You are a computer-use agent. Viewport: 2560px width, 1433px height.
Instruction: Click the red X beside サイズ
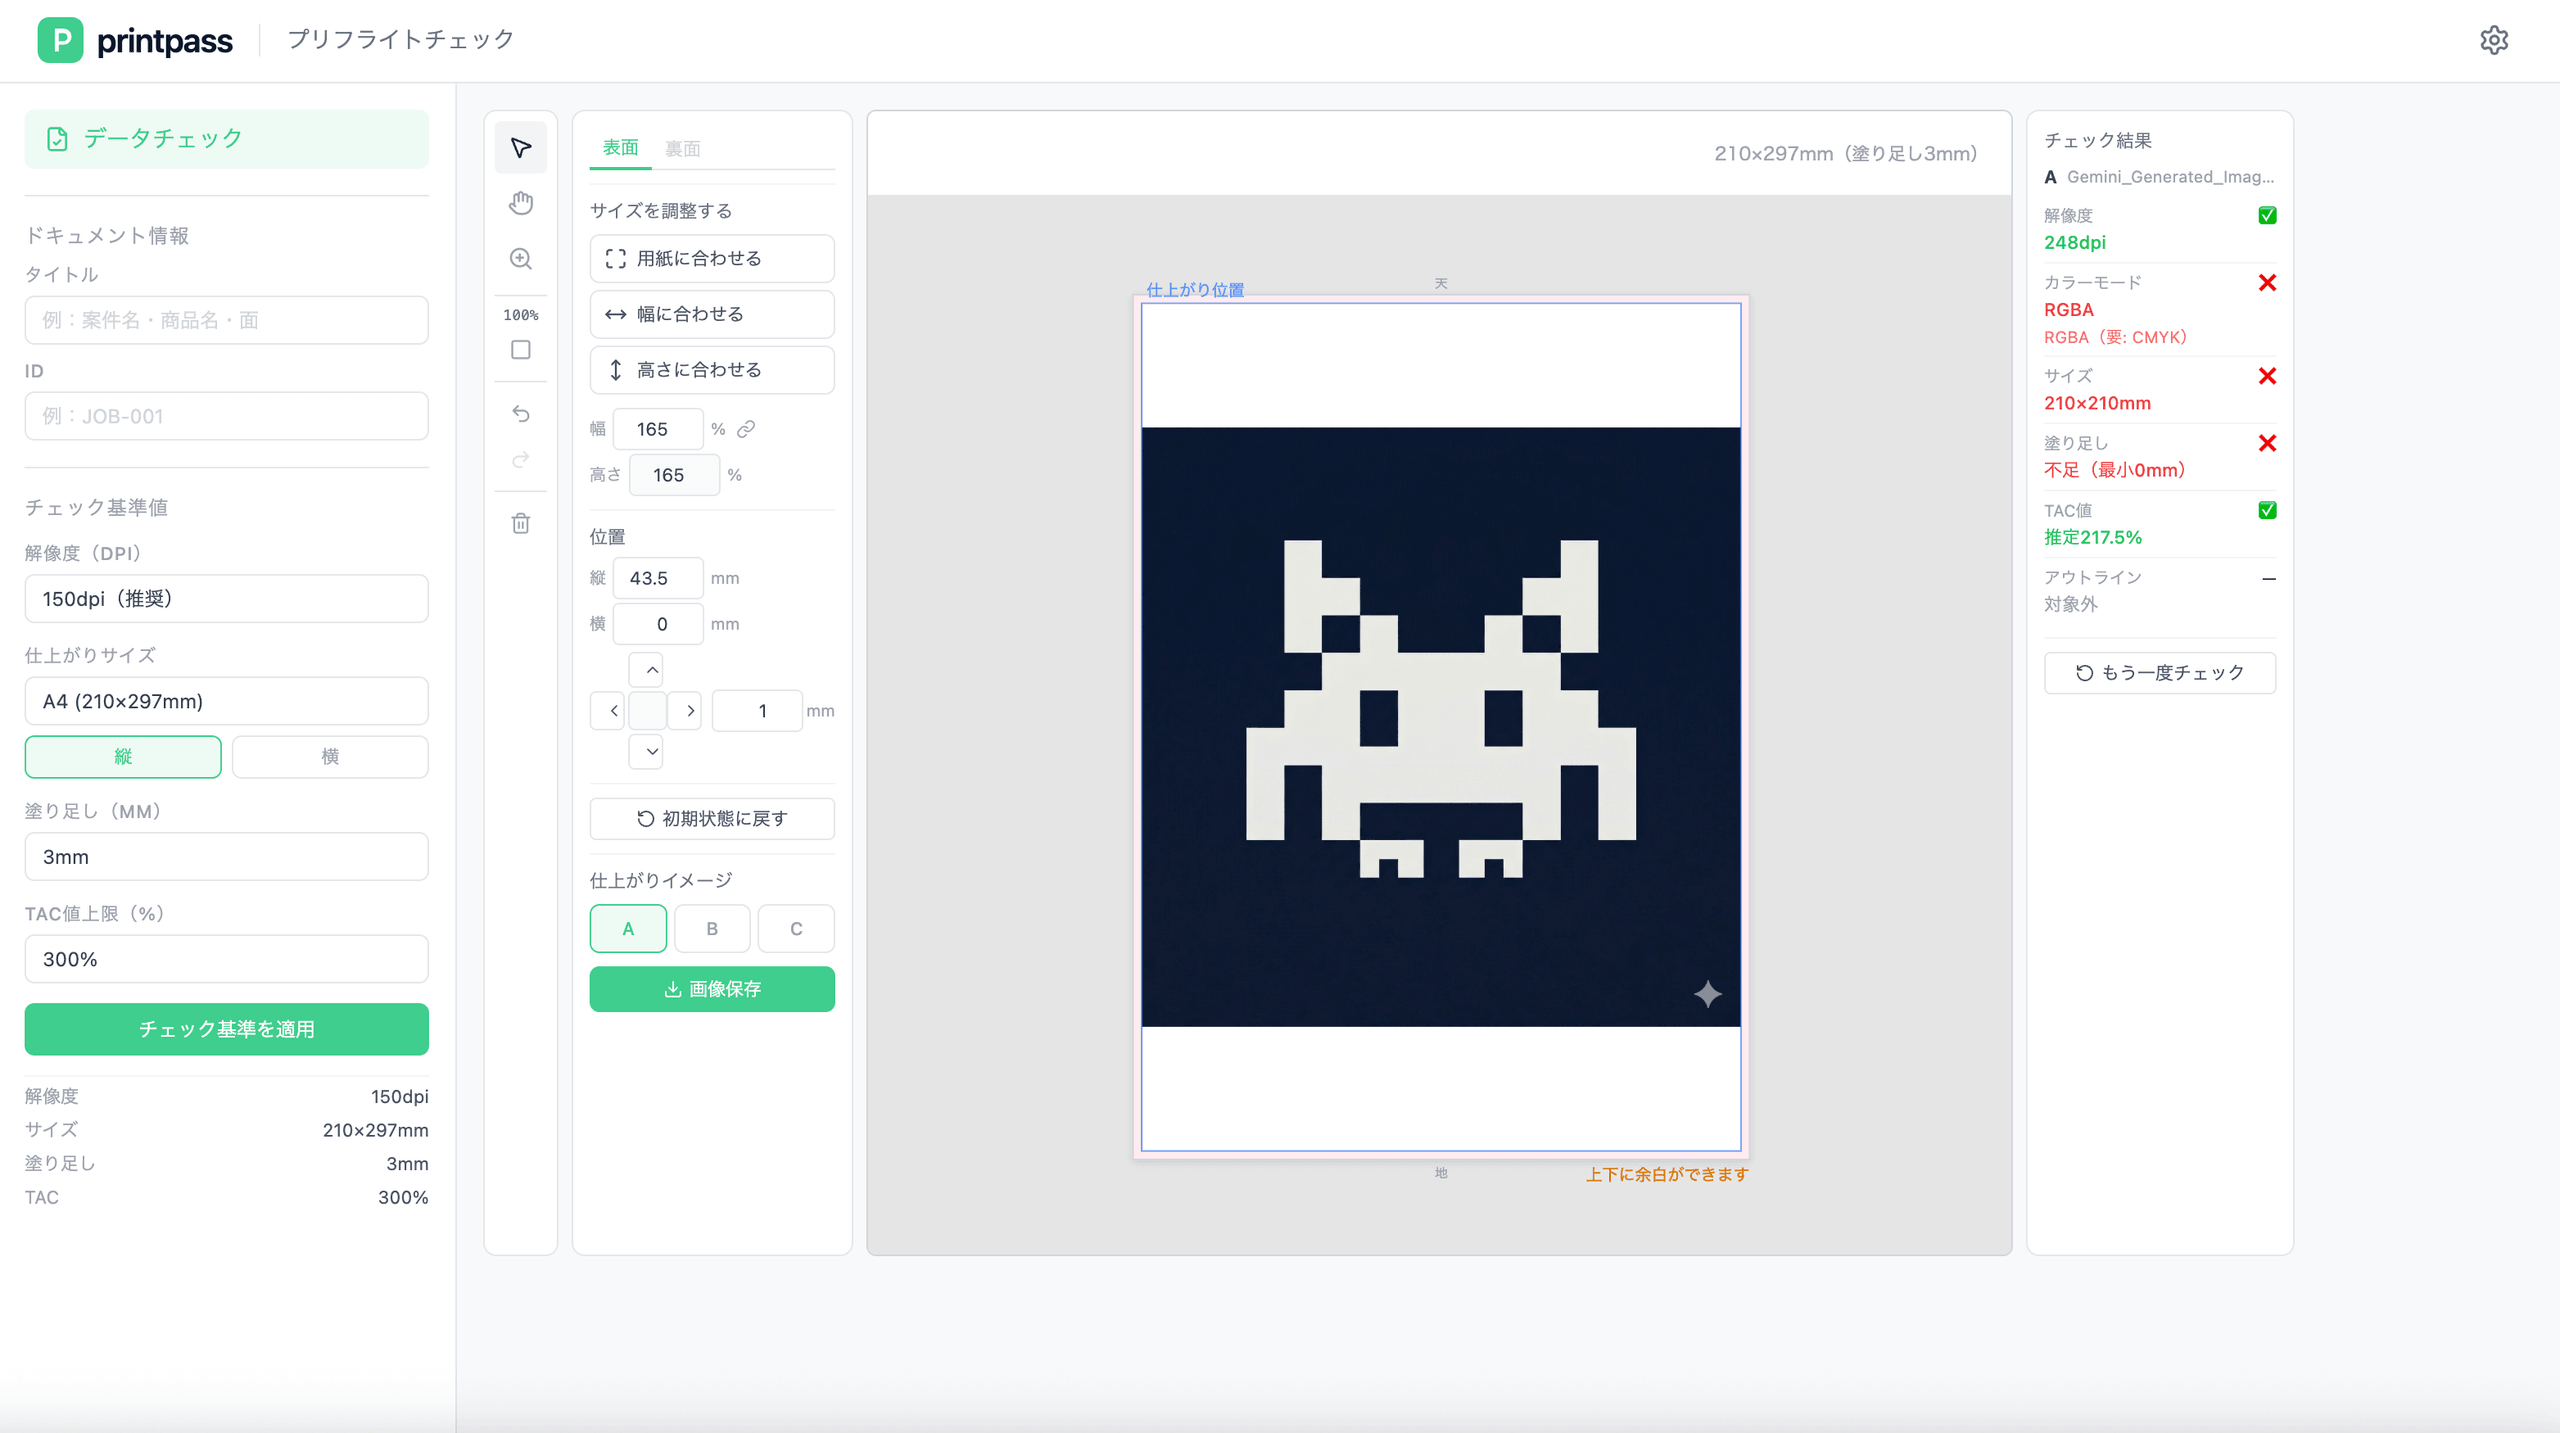[2267, 376]
